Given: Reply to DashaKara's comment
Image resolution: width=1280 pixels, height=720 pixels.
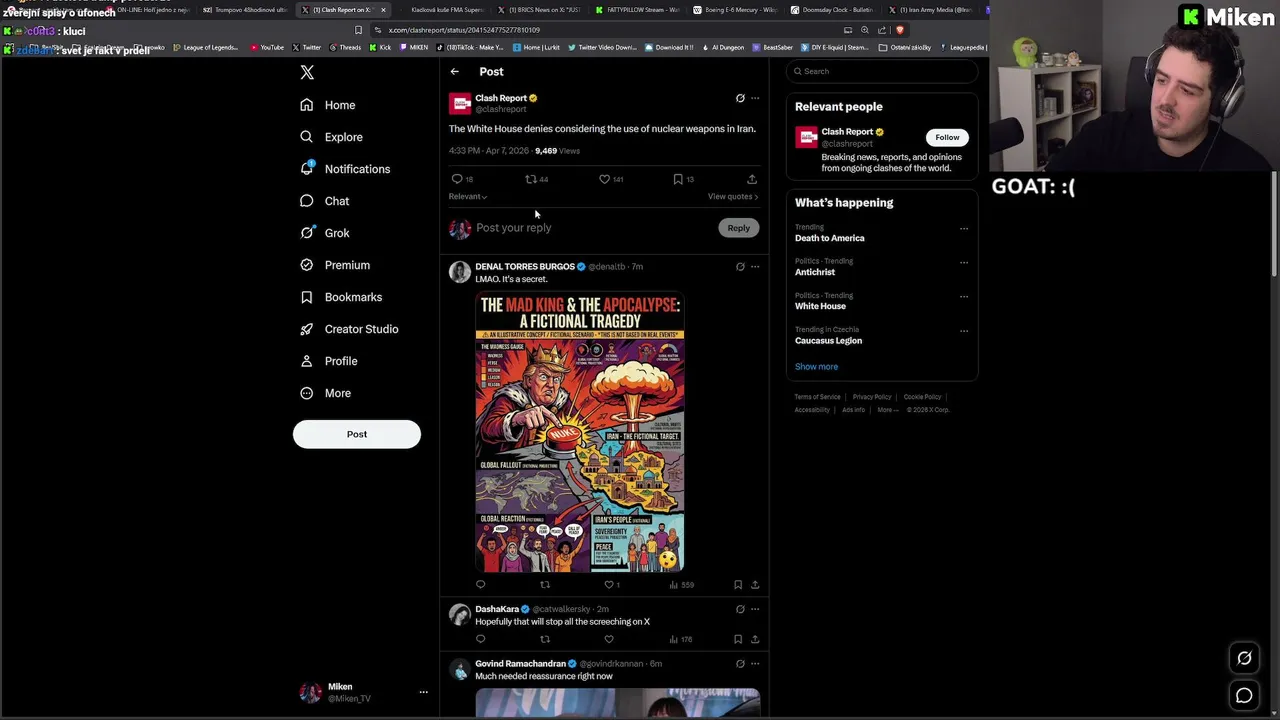Looking at the screenshot, I should coord(480,639).
